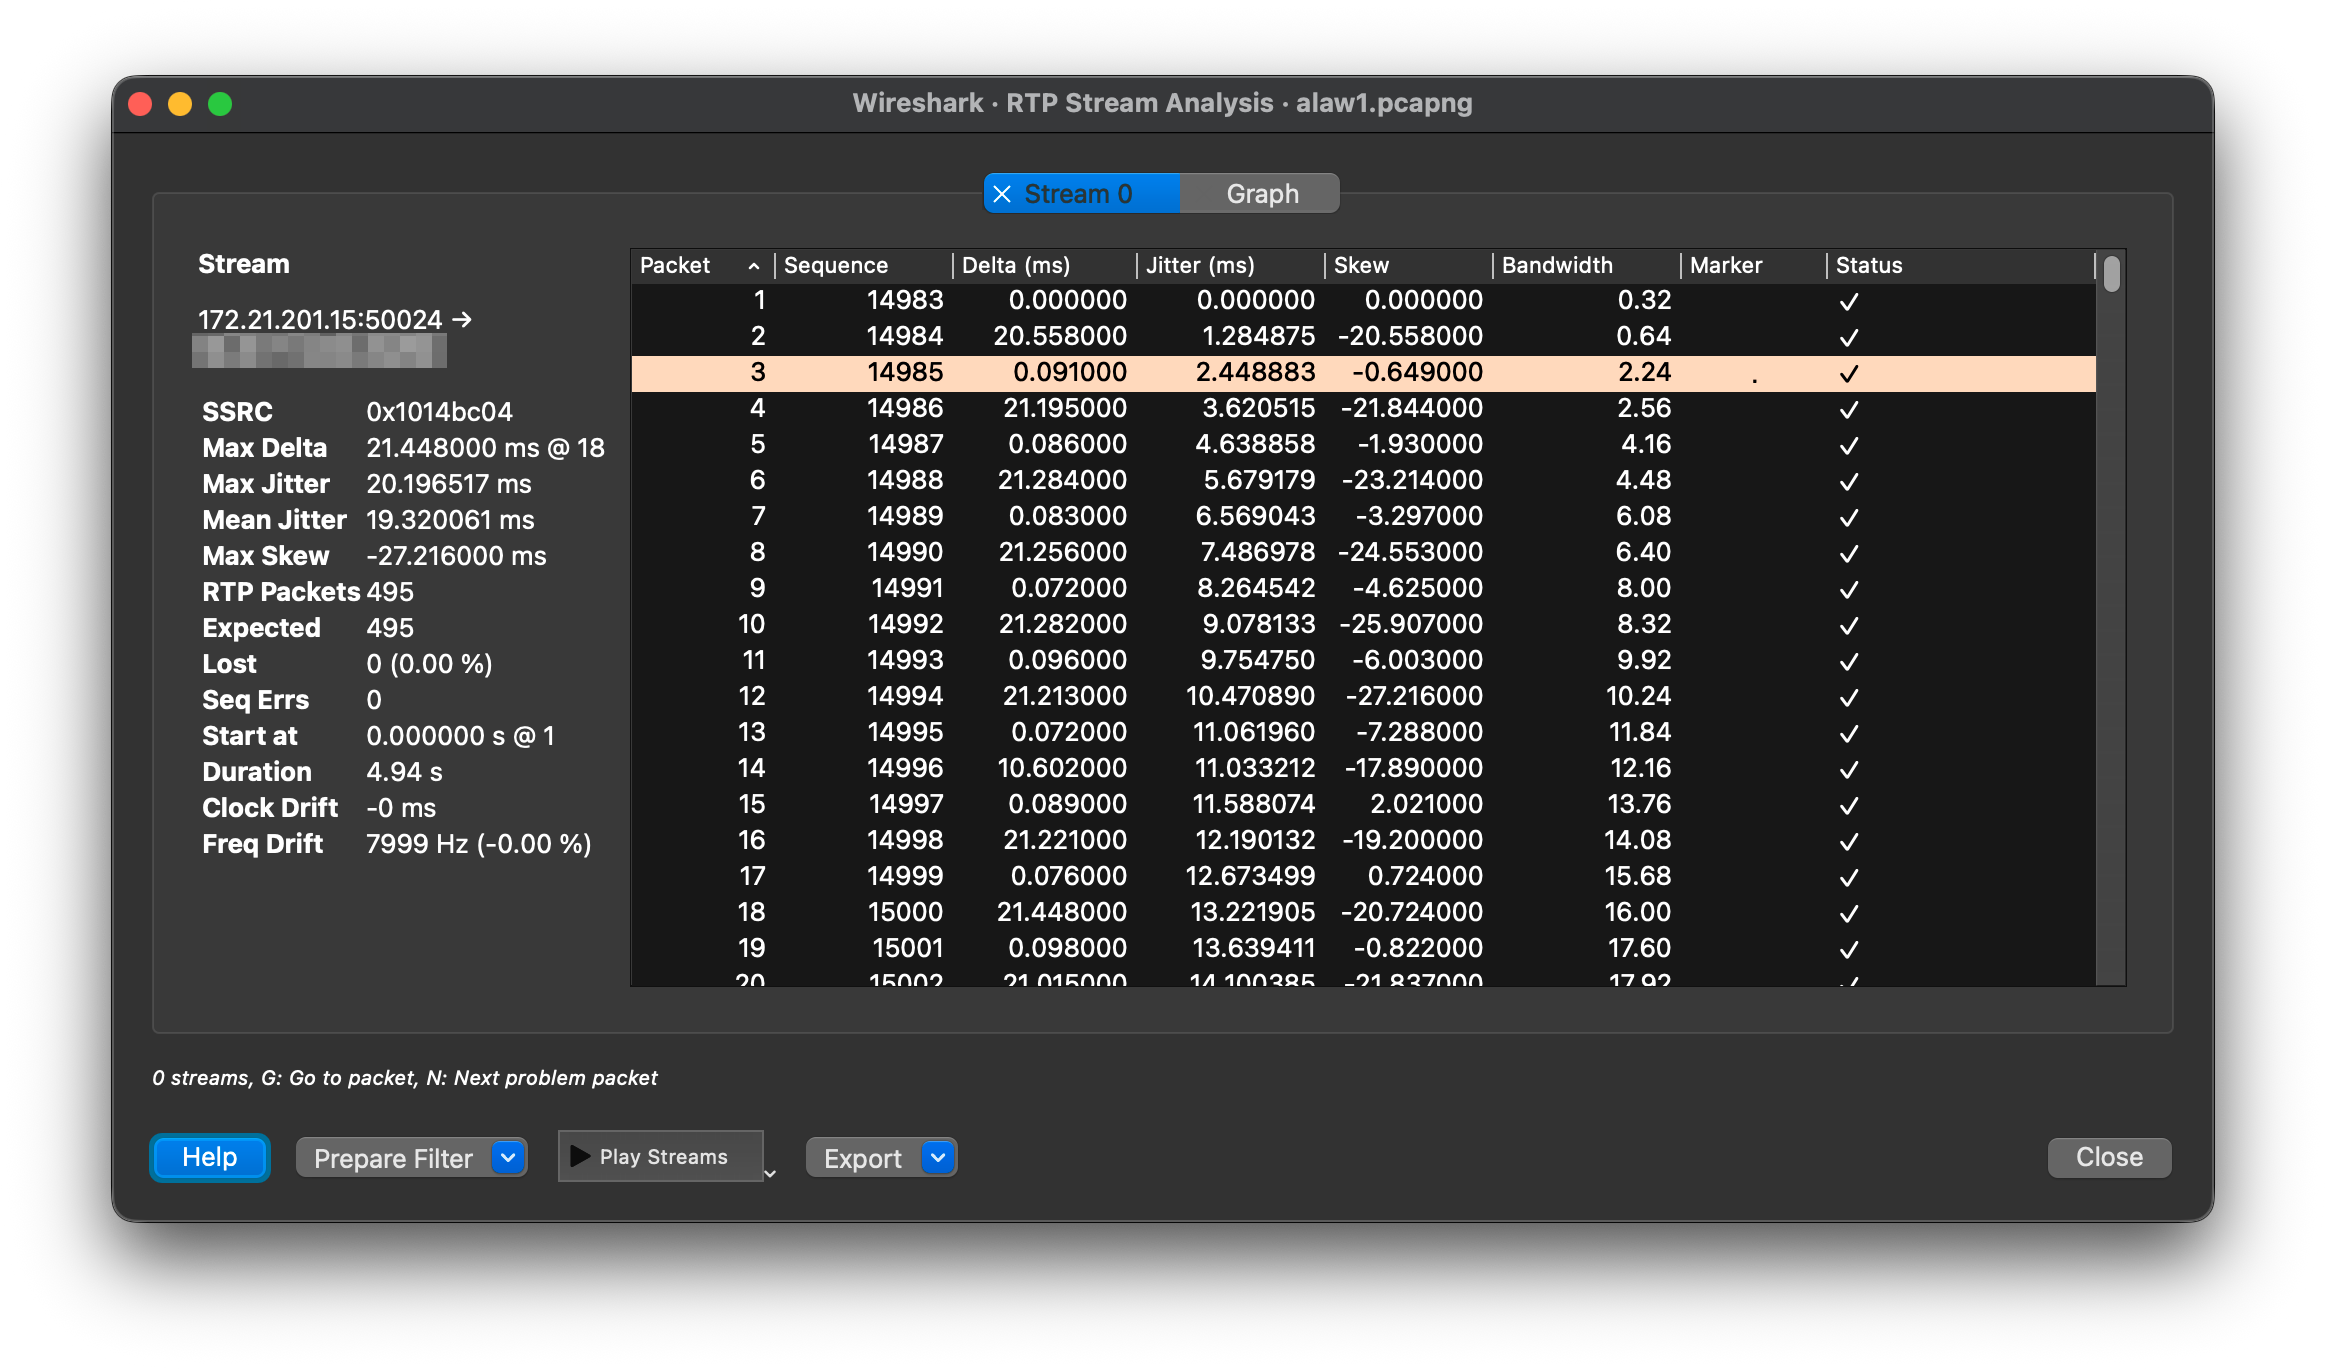Screen dimensions: 2326x1370
Task: Click the Close button
Action: pyautogui.click(x=2109, y=1157)
